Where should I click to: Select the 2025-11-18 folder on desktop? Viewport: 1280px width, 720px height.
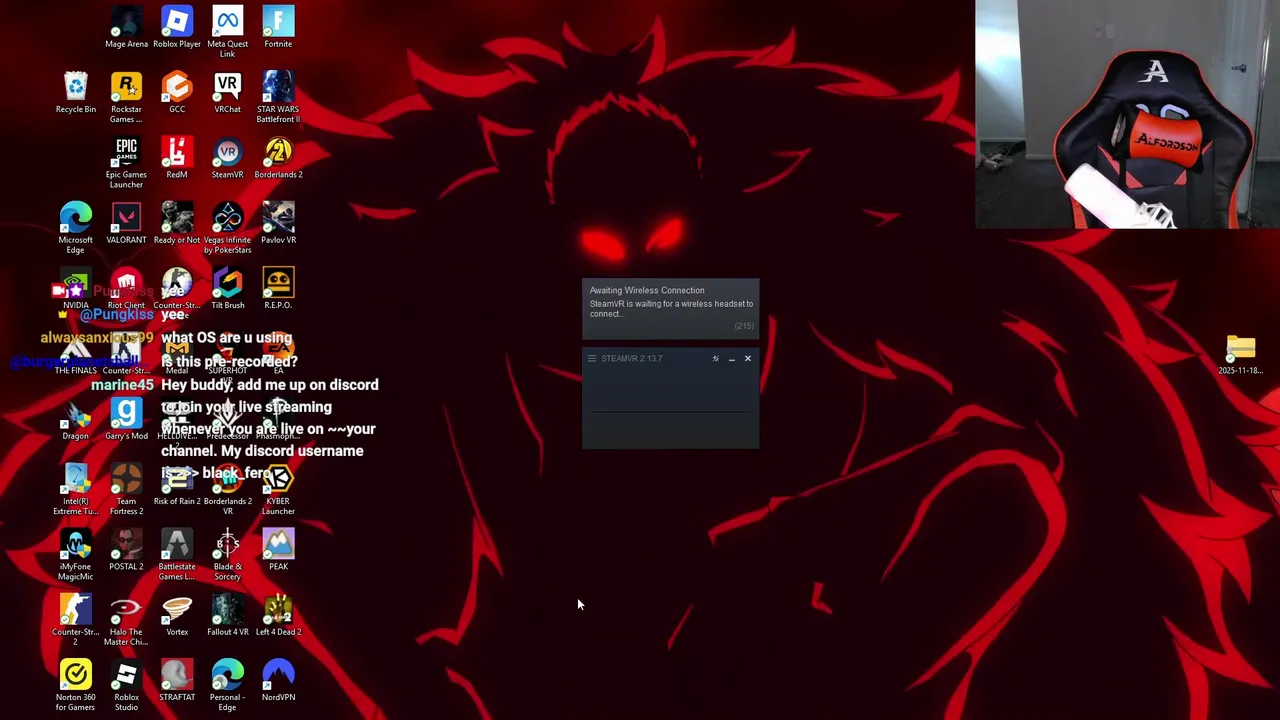(x=1240, y=354)
